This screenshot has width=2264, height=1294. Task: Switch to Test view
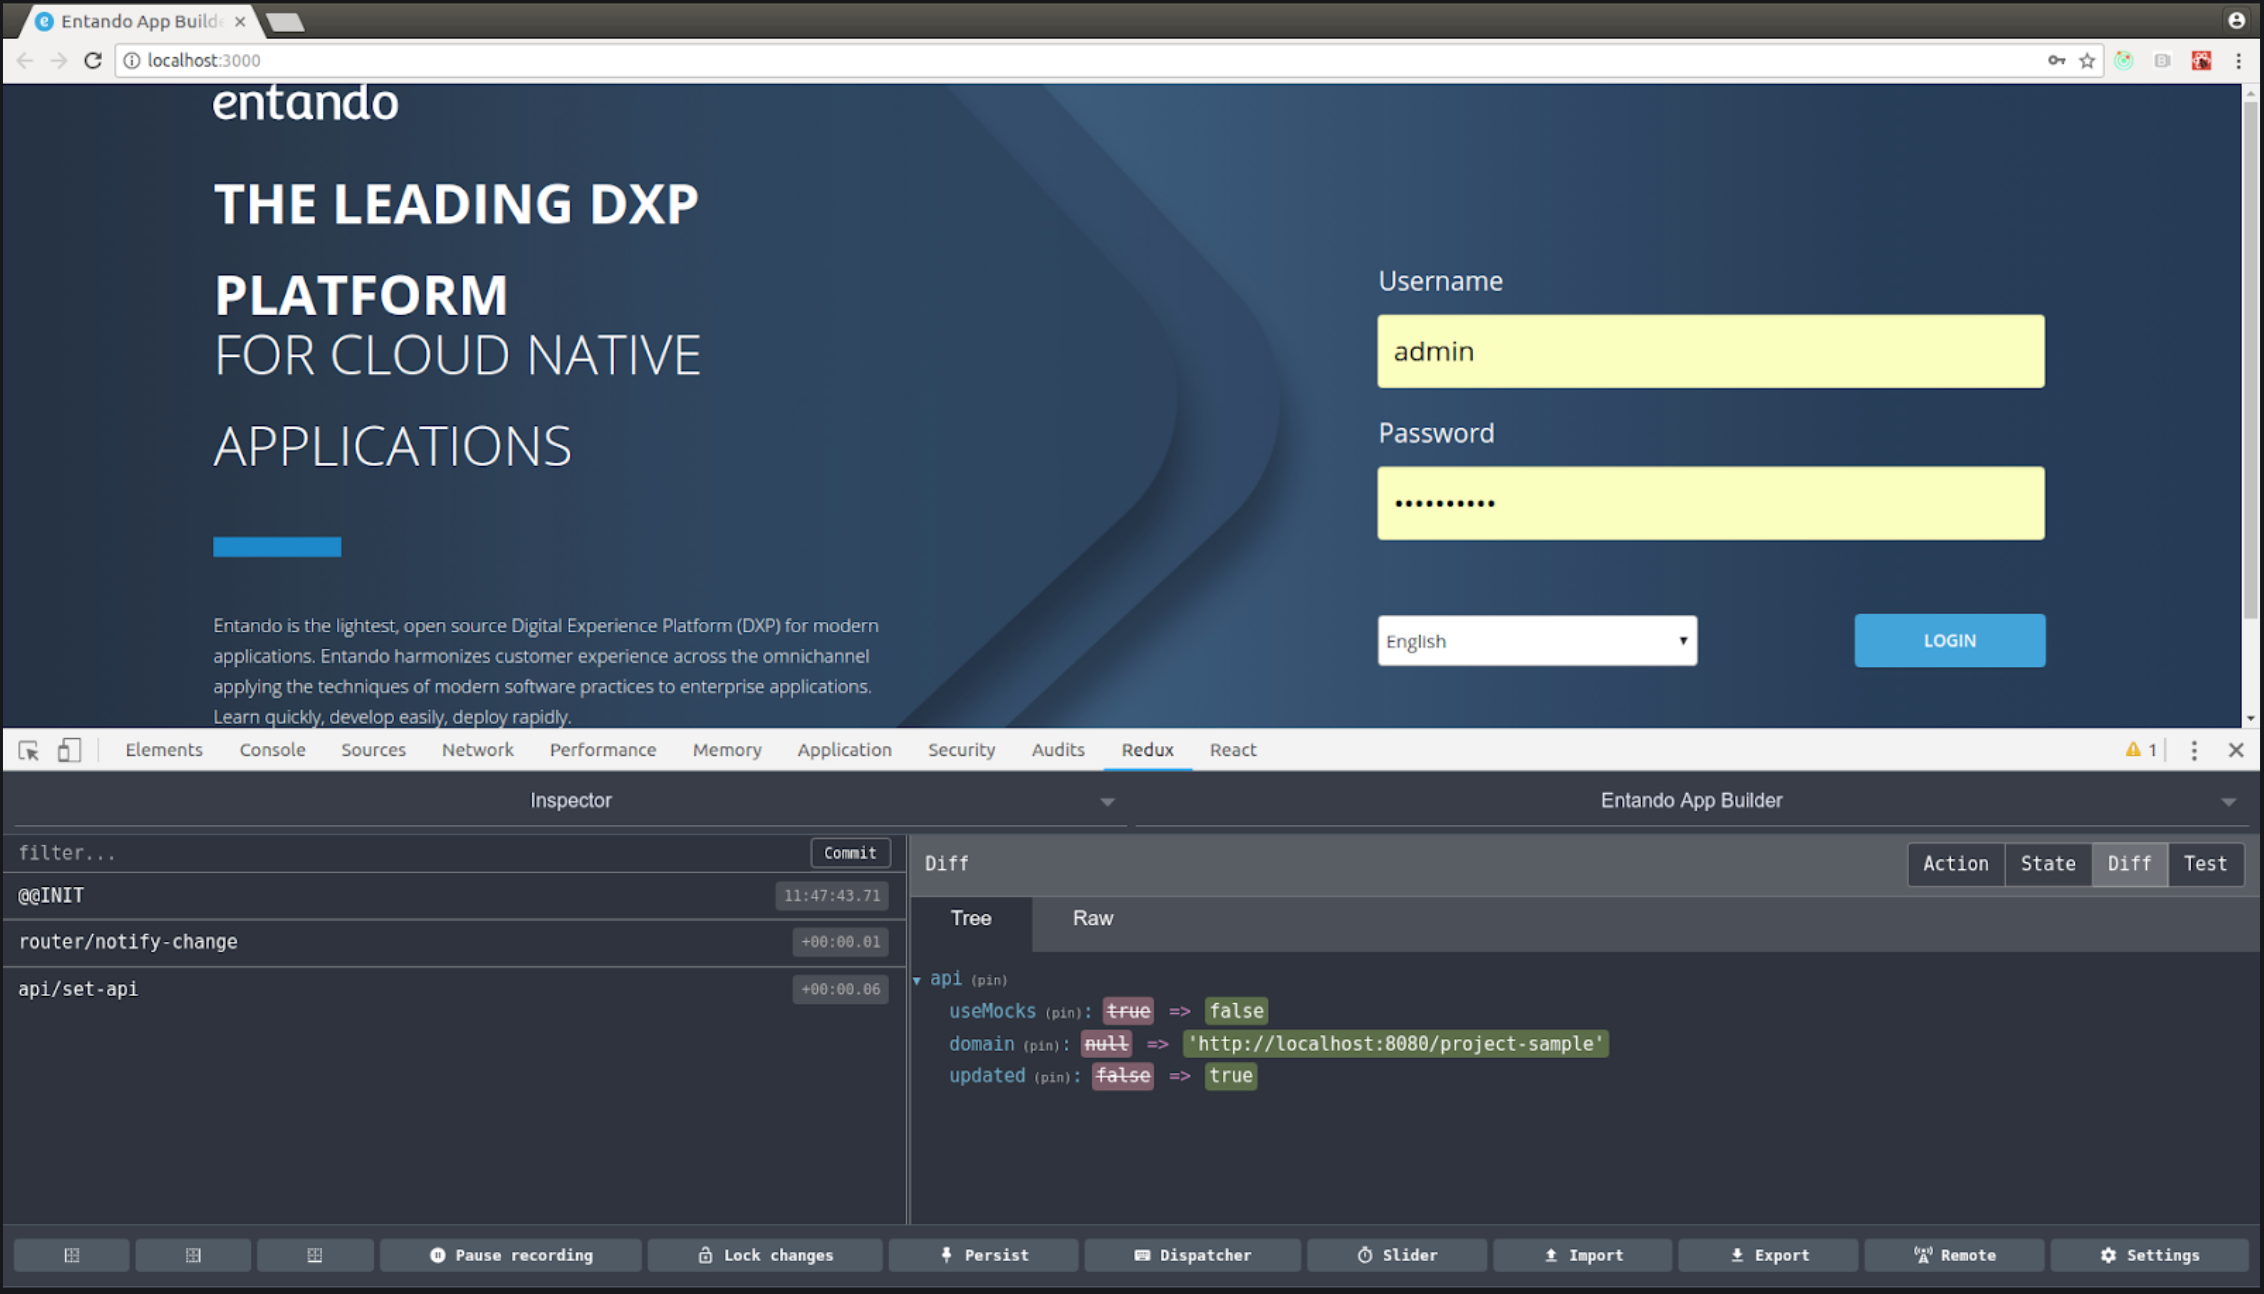click(2205, 864)
